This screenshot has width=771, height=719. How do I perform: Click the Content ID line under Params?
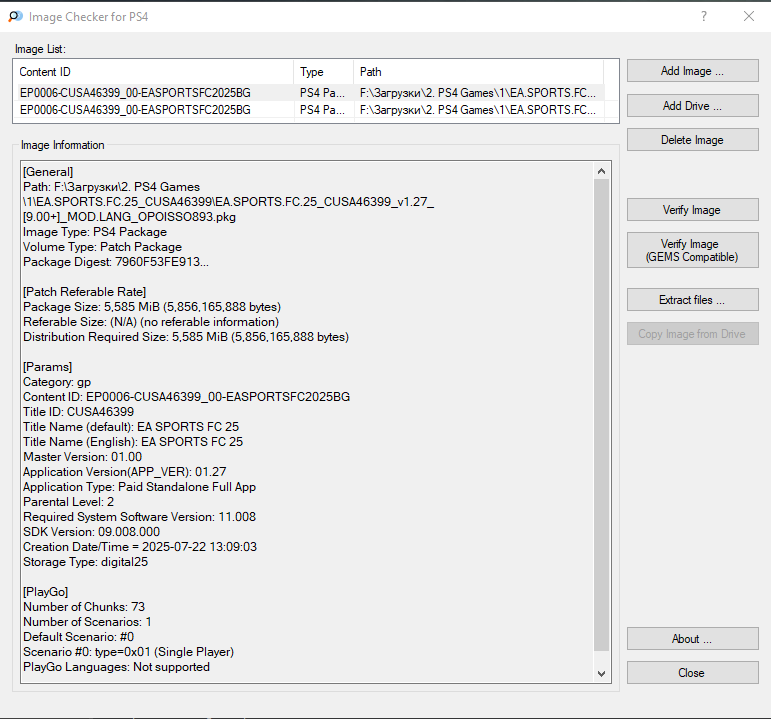point(186,397)
